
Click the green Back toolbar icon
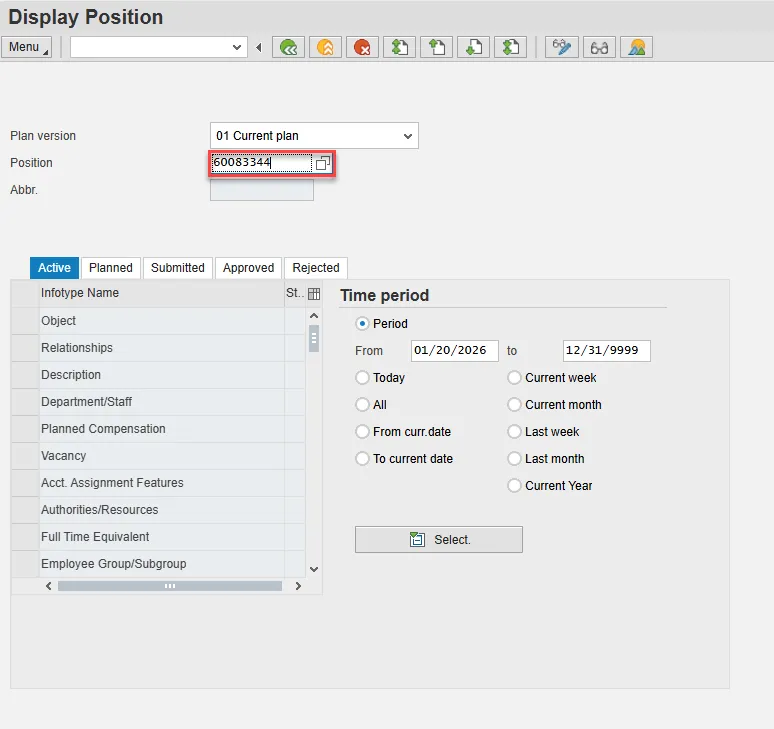[x=288, y=47]
